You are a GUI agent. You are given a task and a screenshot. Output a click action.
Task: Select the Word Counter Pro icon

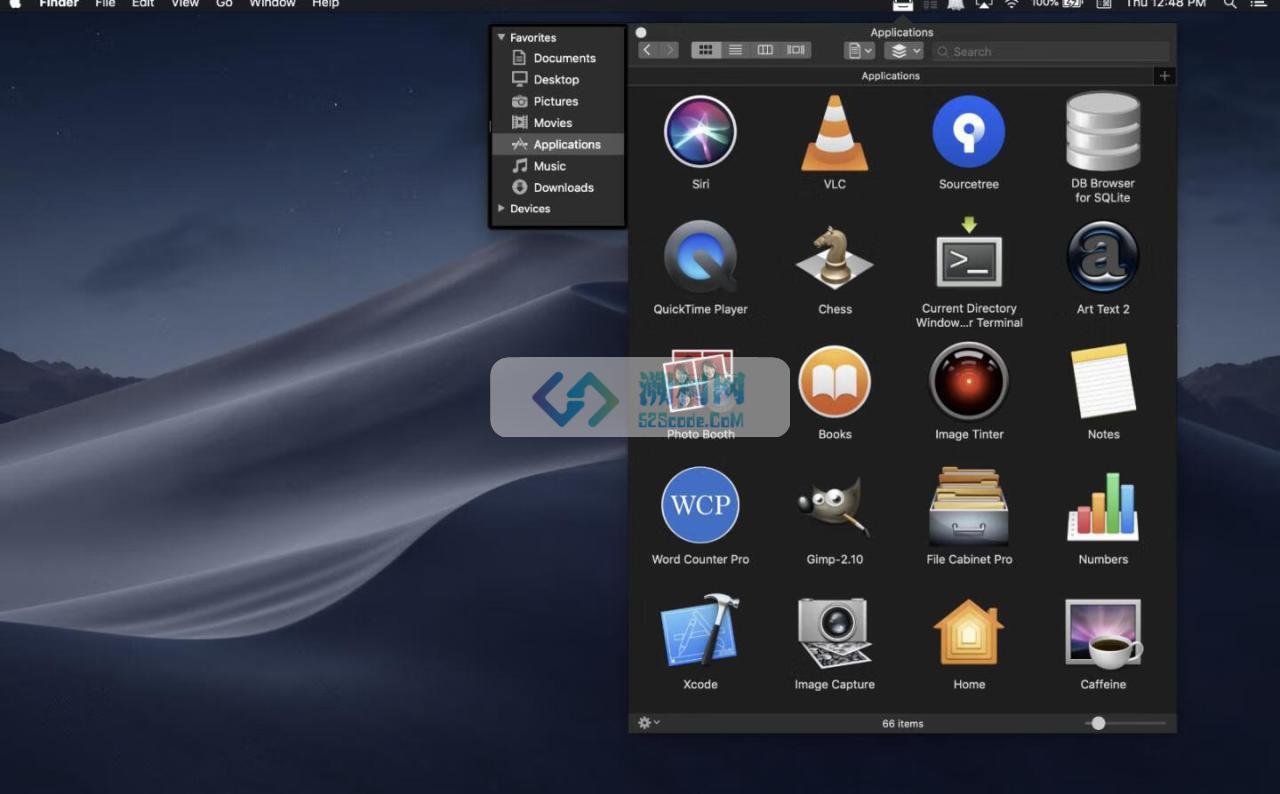700,505
